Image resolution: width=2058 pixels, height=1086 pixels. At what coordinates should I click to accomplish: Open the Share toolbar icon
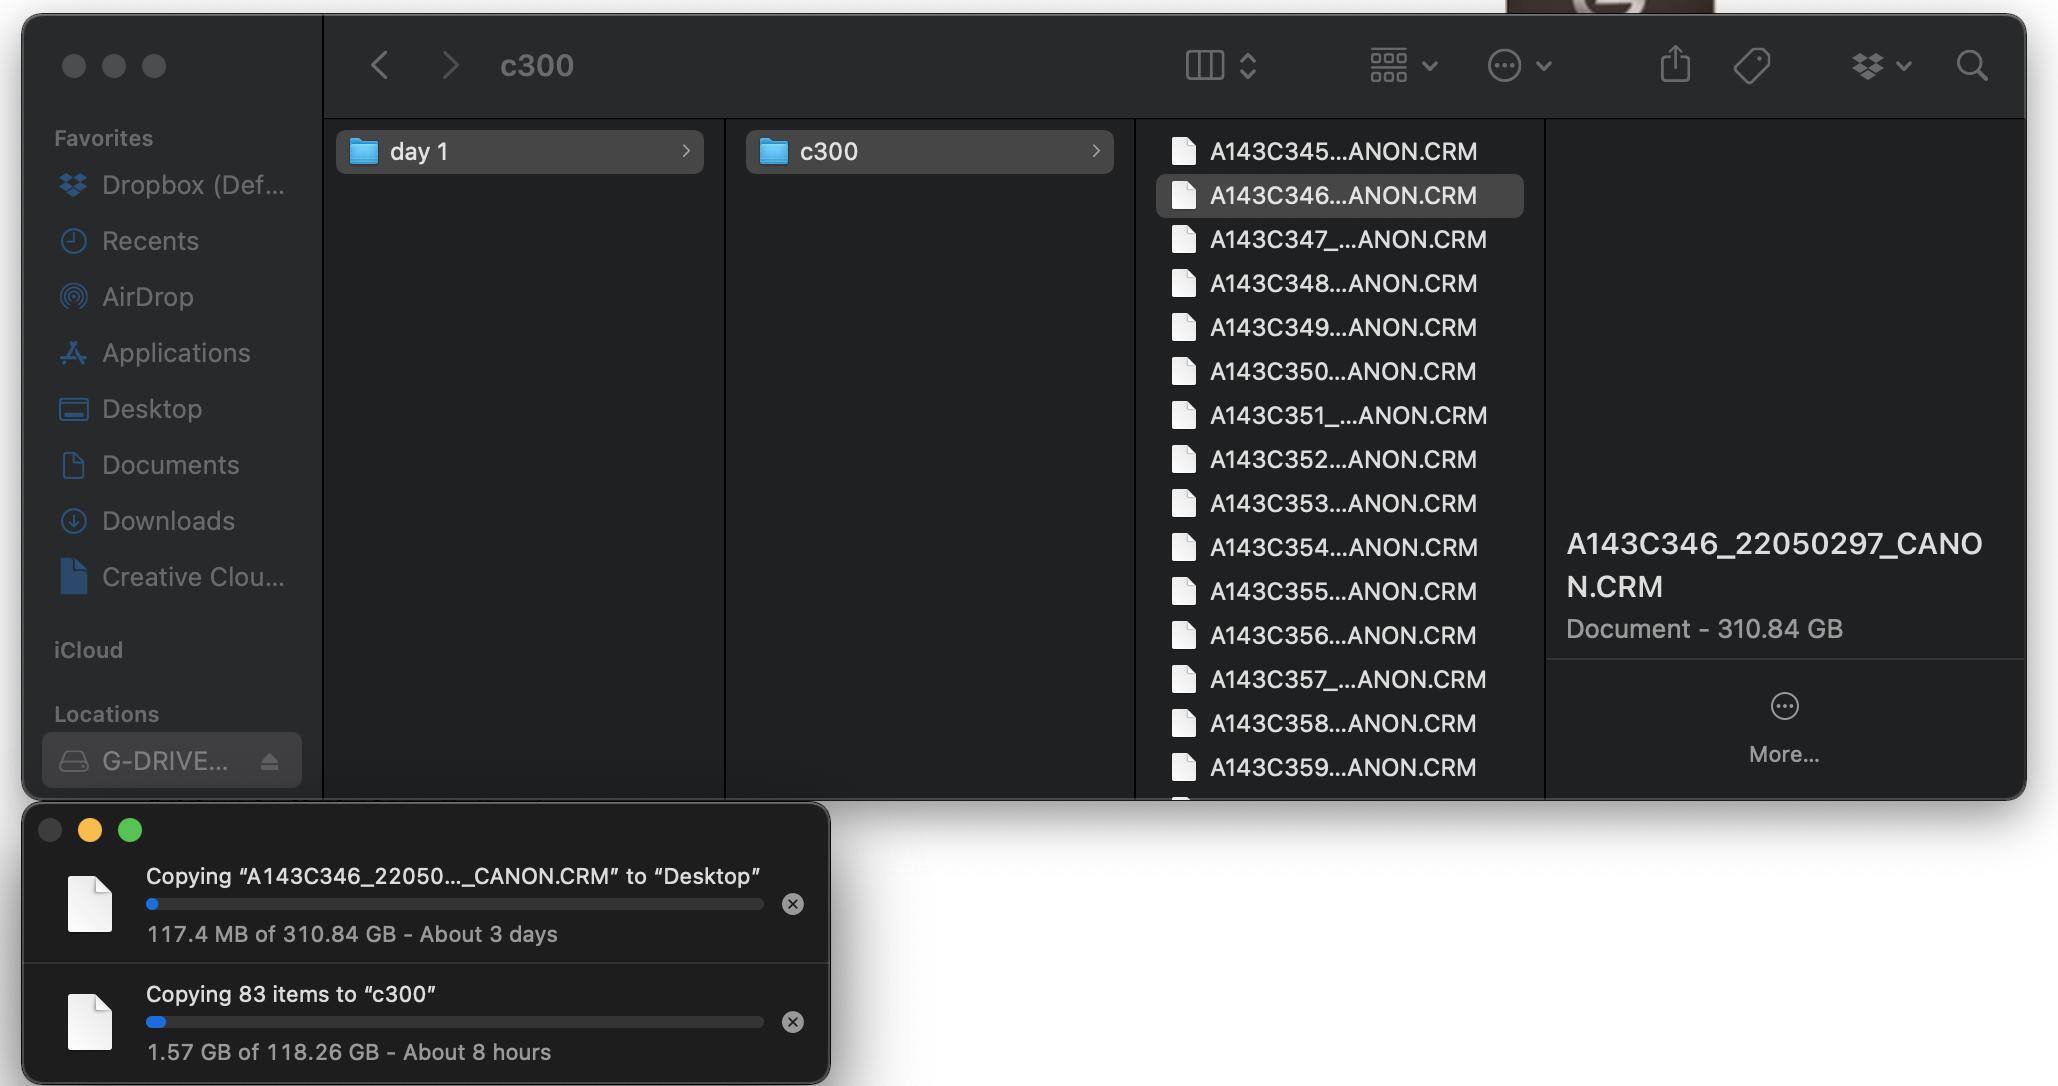click(1675, 66)
